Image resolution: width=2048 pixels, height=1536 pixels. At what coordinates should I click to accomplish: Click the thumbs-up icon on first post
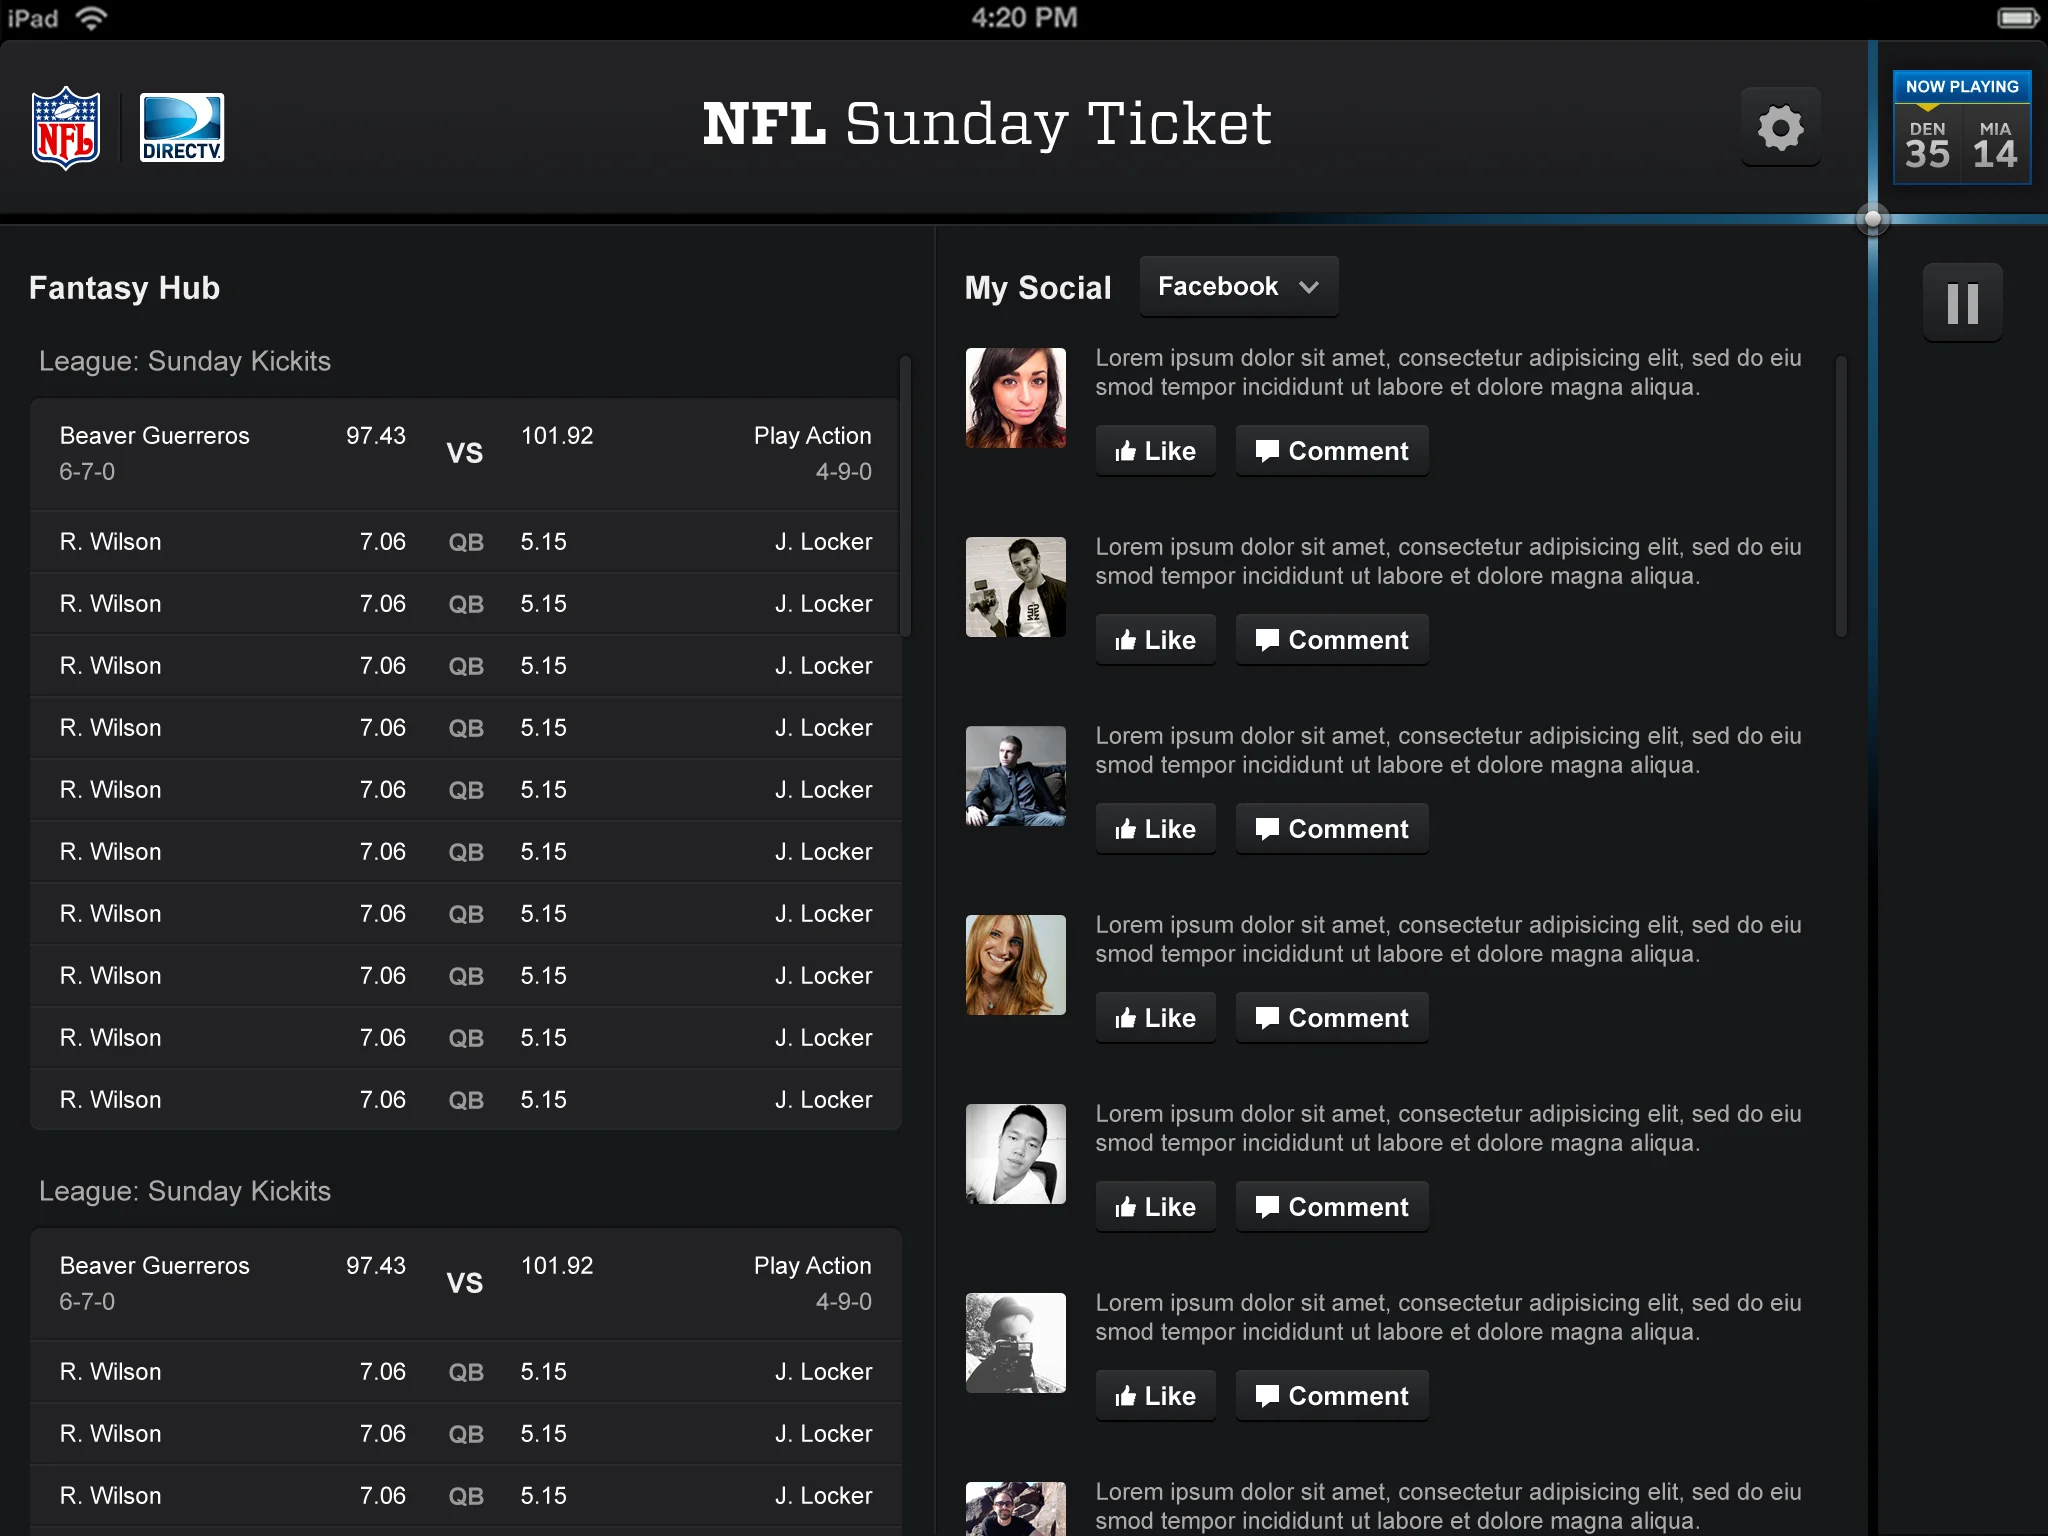1128,450
